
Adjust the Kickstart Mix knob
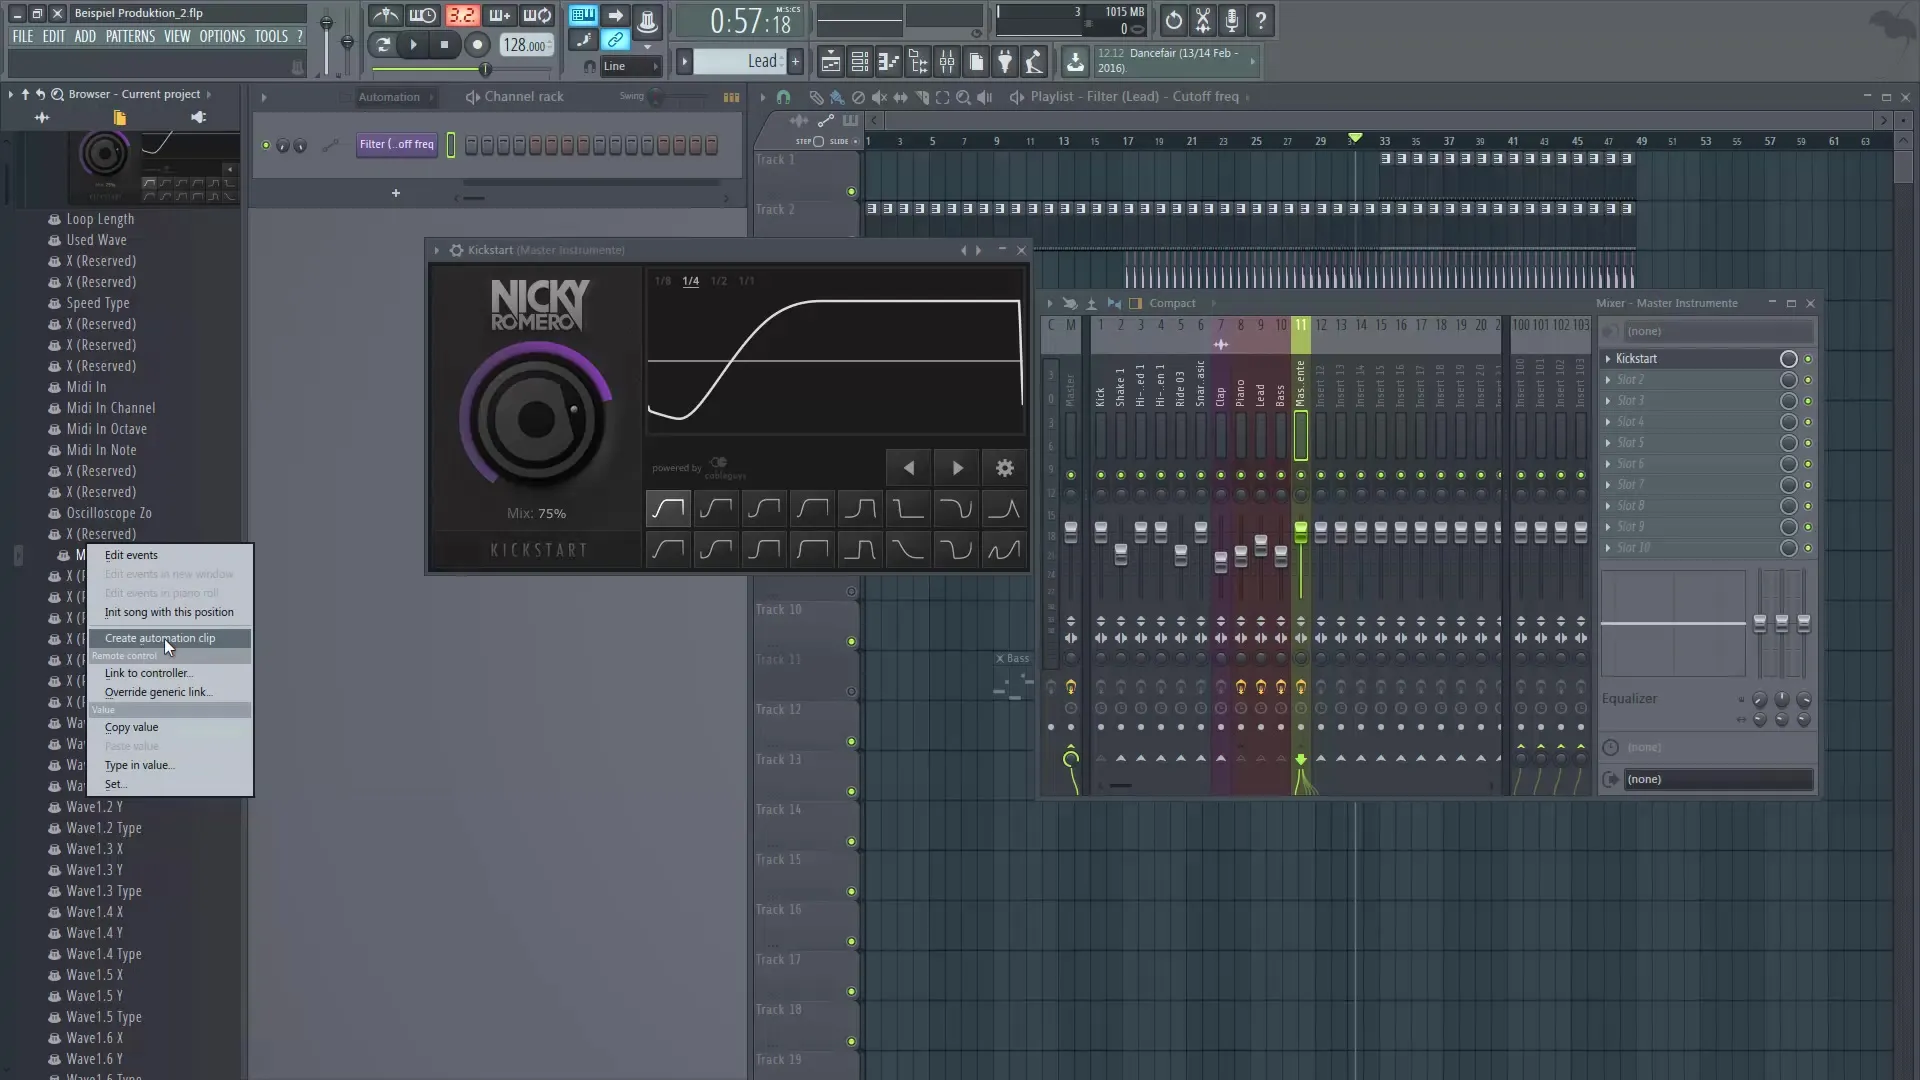point(536,418)
